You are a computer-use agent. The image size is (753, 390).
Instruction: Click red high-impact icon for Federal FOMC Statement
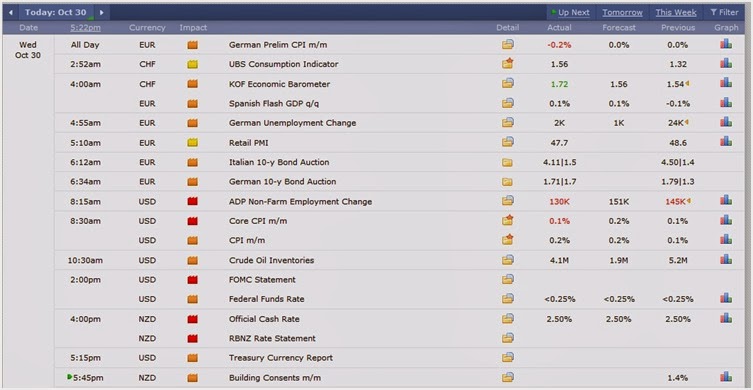[193, 280]
